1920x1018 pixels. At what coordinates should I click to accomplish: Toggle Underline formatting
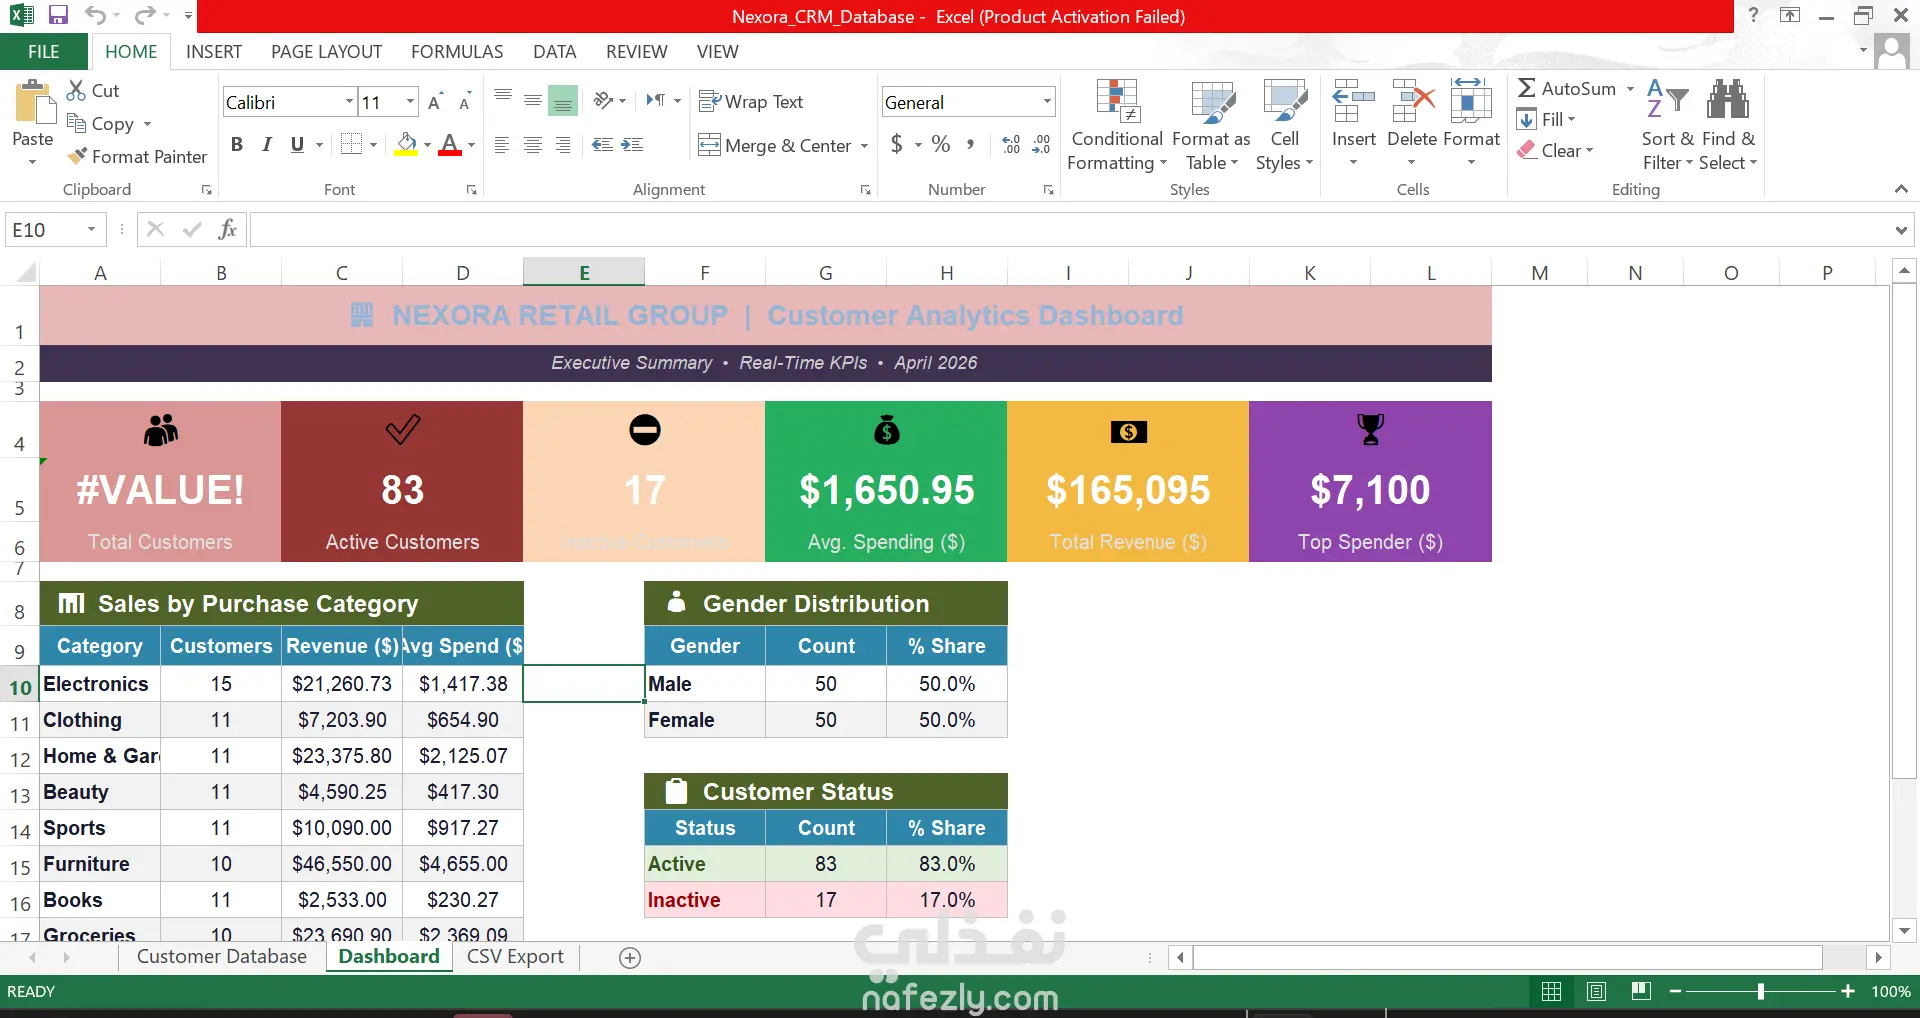click(x=297, y=144)
